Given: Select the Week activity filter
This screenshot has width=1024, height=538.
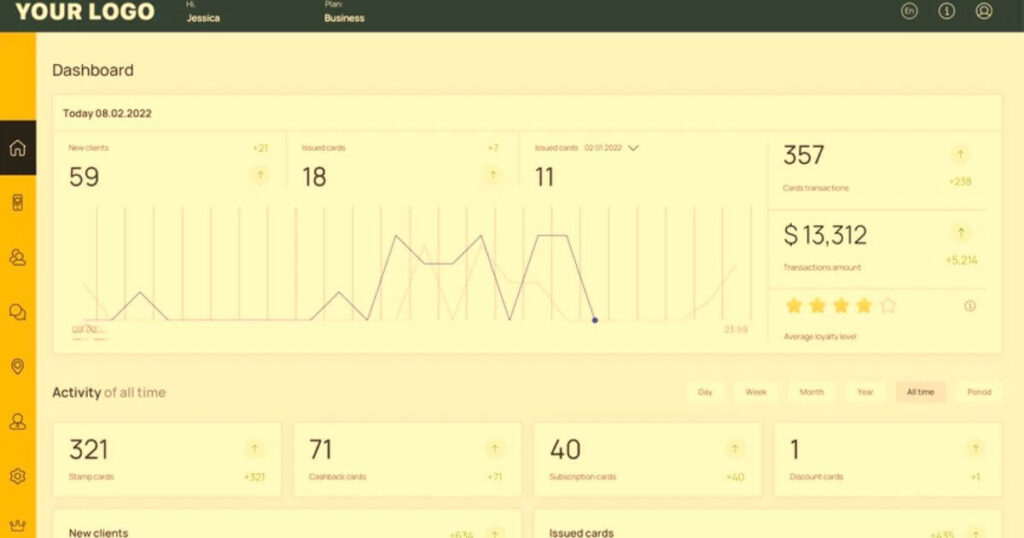Looking at the screenshot, I should coord(756,392).
